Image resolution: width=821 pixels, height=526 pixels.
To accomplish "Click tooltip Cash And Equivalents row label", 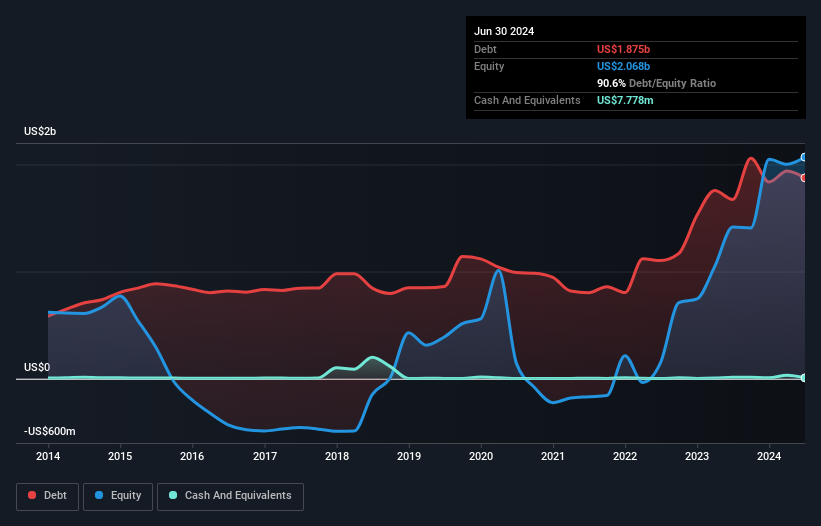I will click(527, 100).
